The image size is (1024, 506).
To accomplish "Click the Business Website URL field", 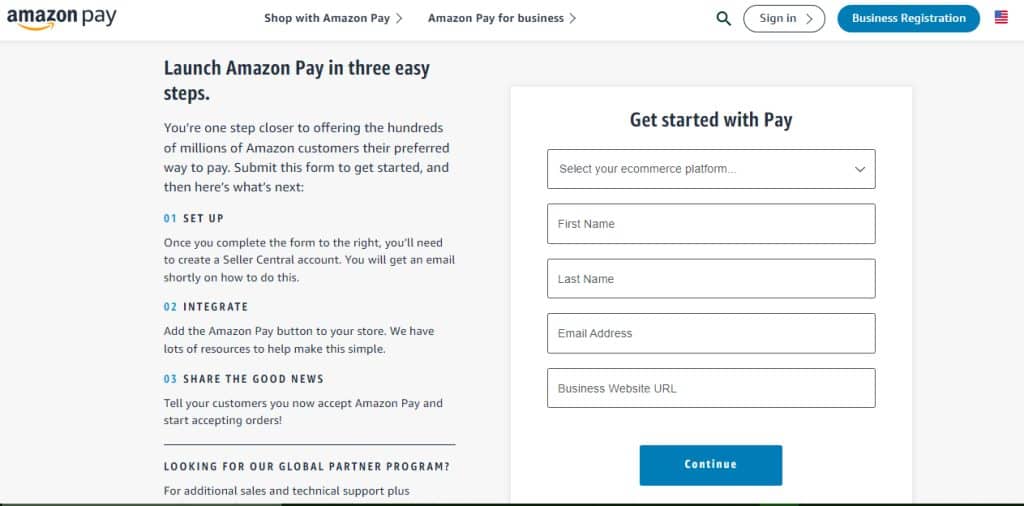I will [711, 388].
